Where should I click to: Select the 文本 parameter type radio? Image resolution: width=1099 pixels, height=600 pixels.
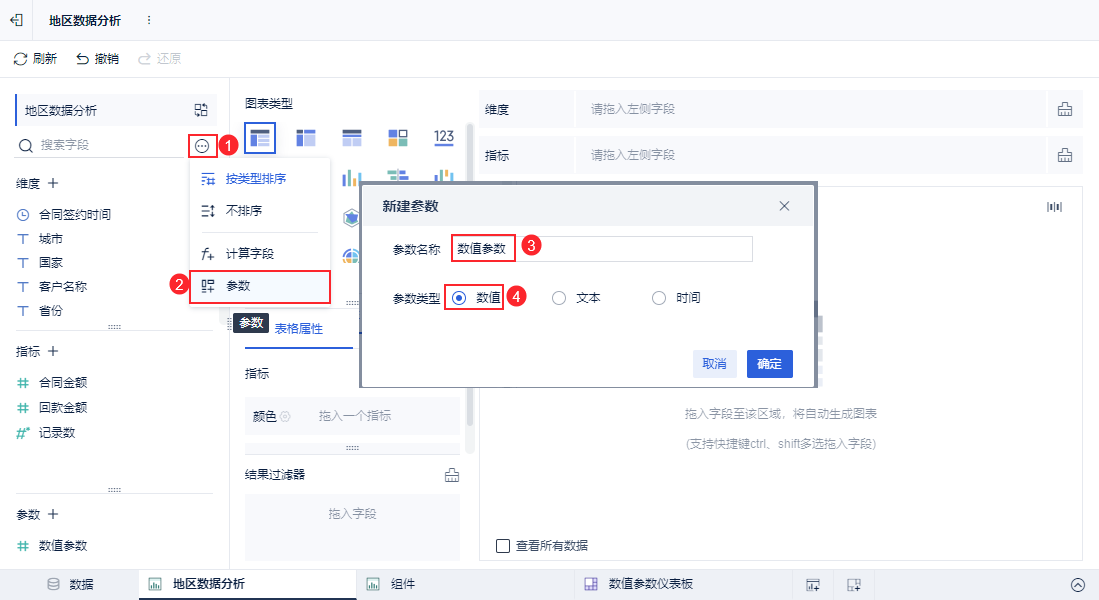559,298
